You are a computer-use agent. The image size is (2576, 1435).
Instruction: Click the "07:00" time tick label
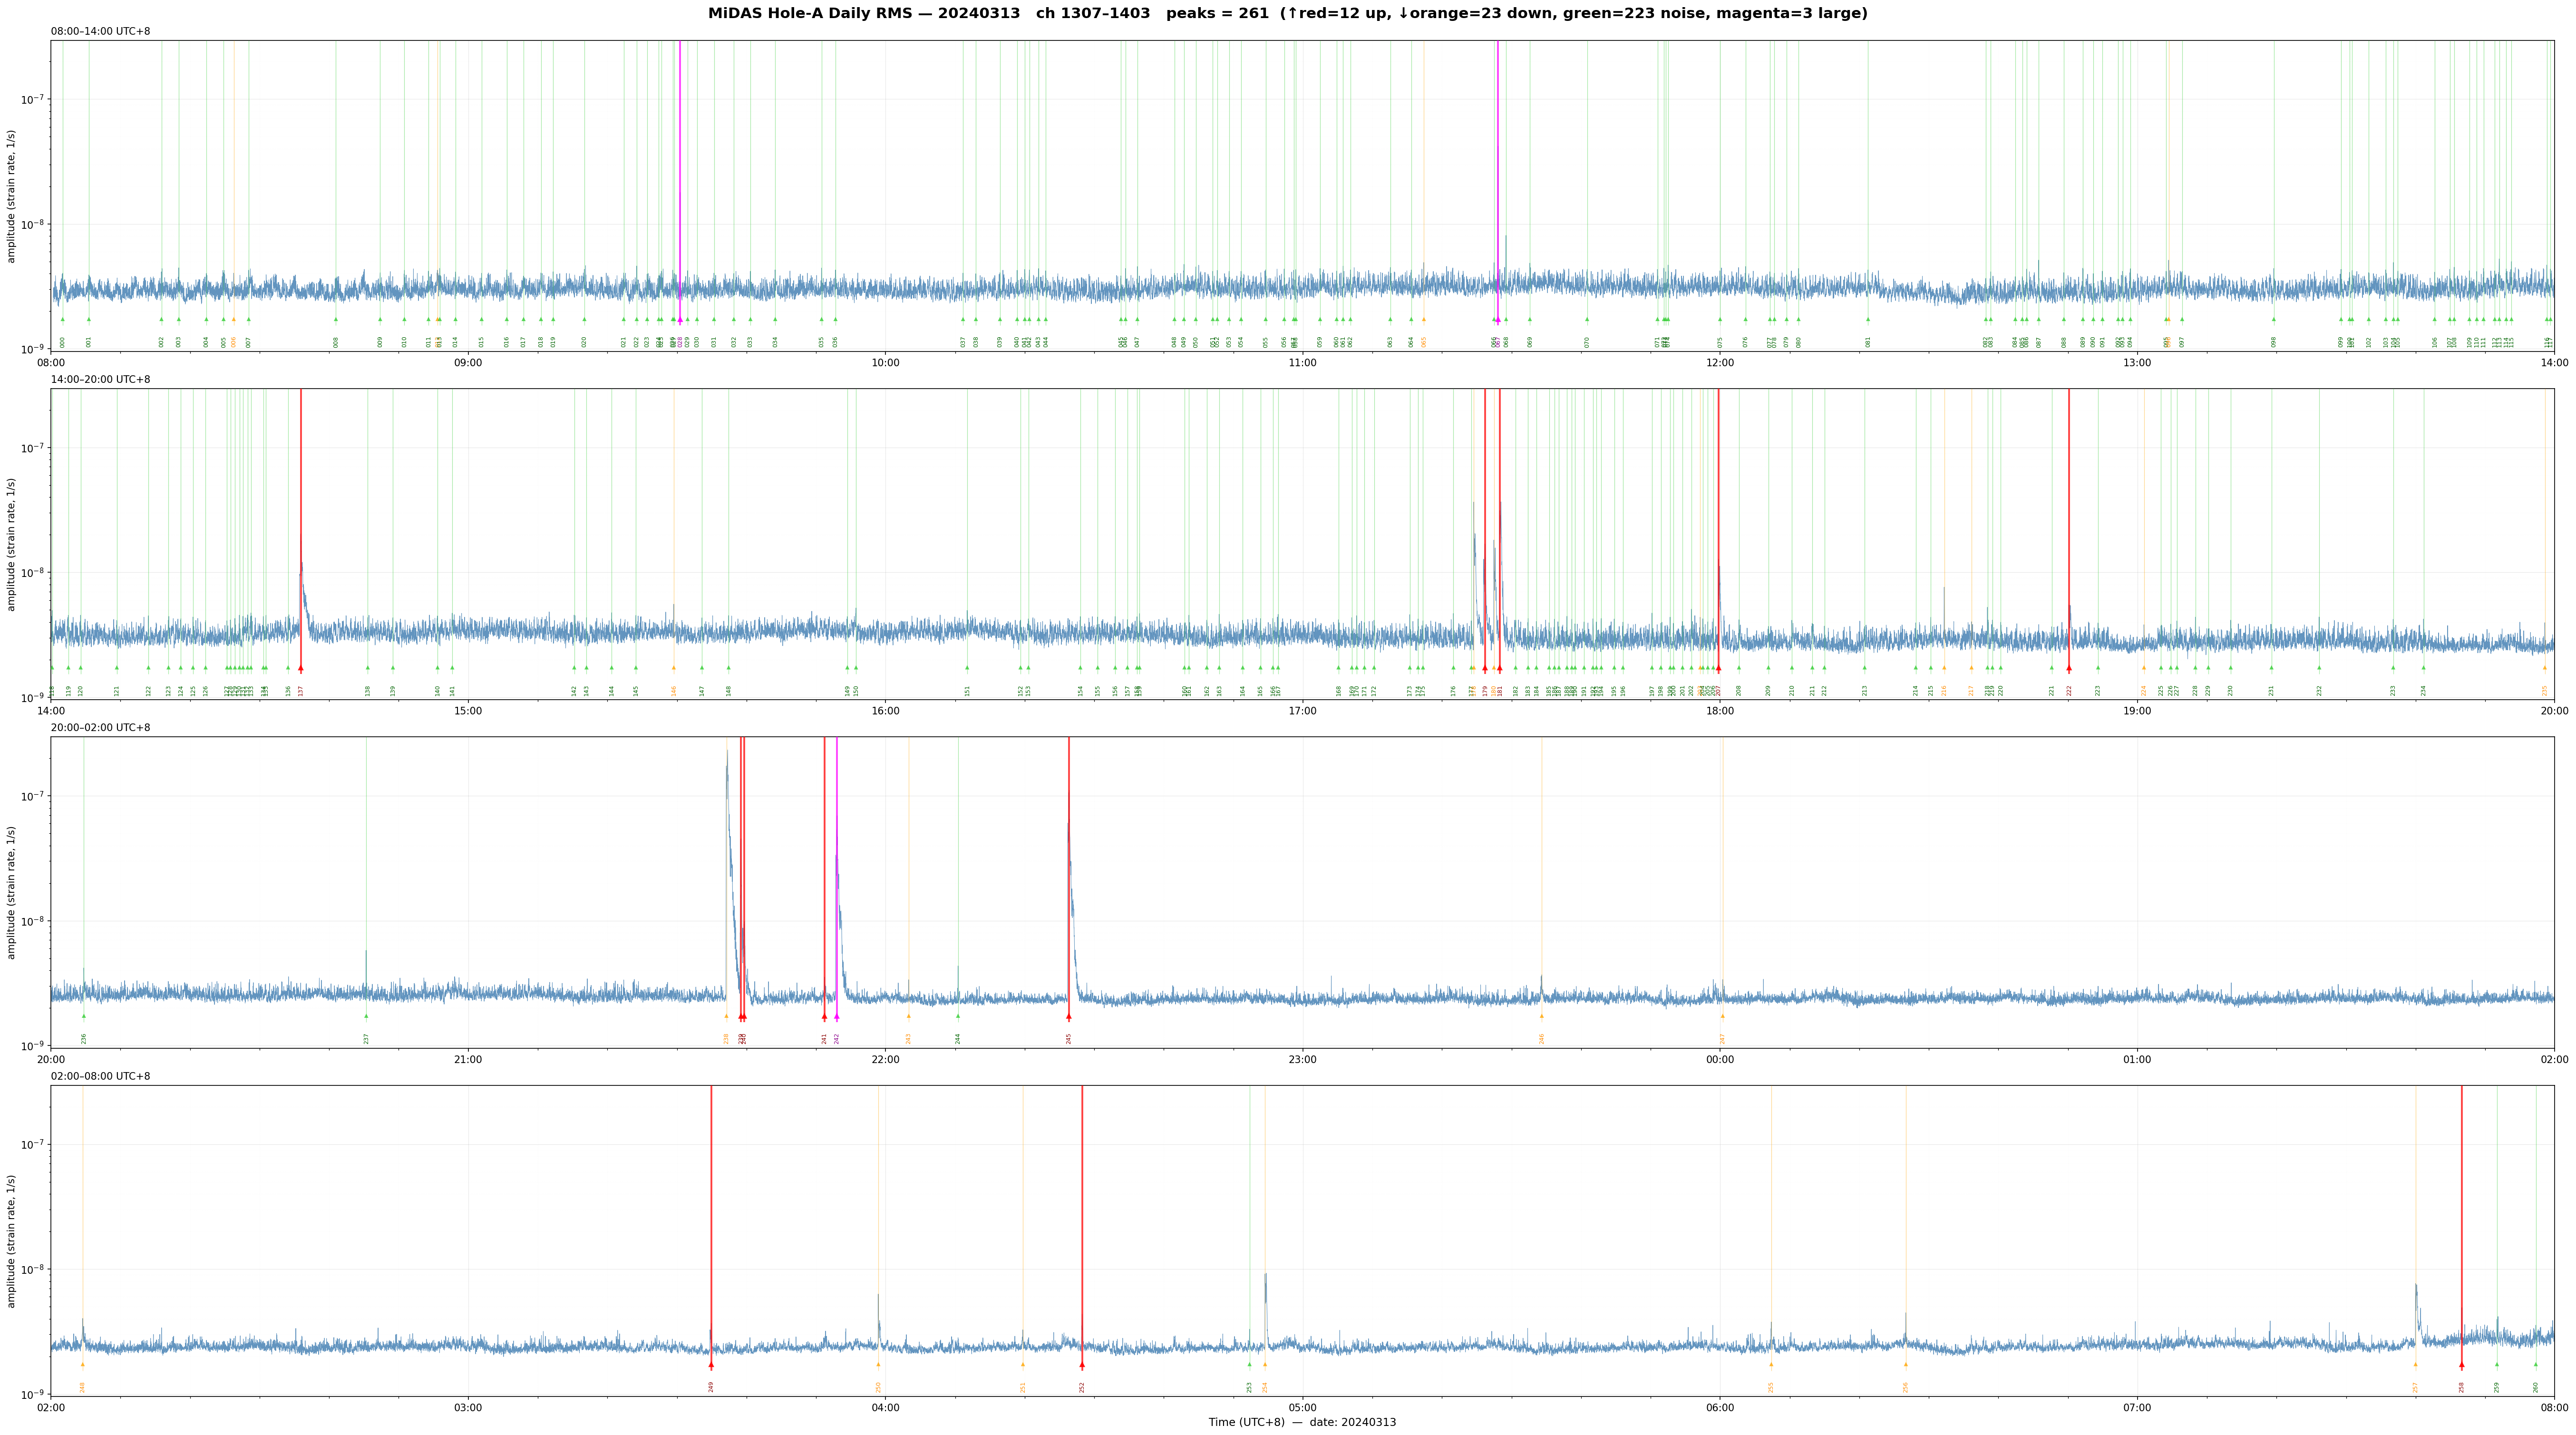(x=2137, y=1408)
